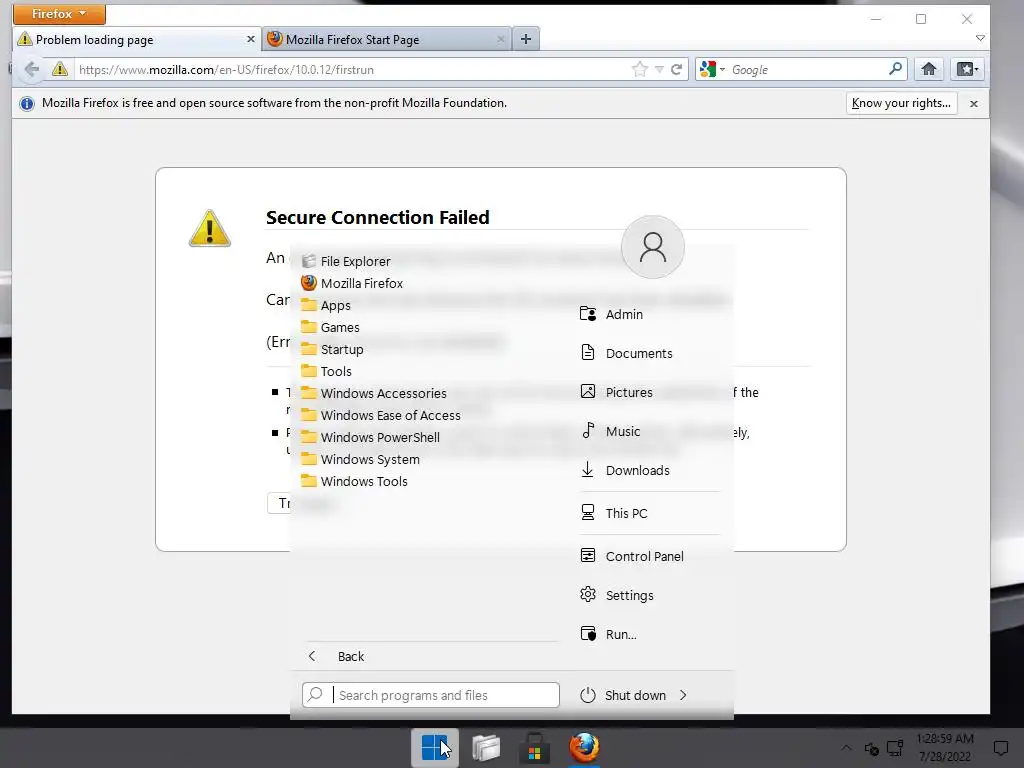Open the Admin user folder
This screenshot has height=768, width=1024.
tap(611, 314)
